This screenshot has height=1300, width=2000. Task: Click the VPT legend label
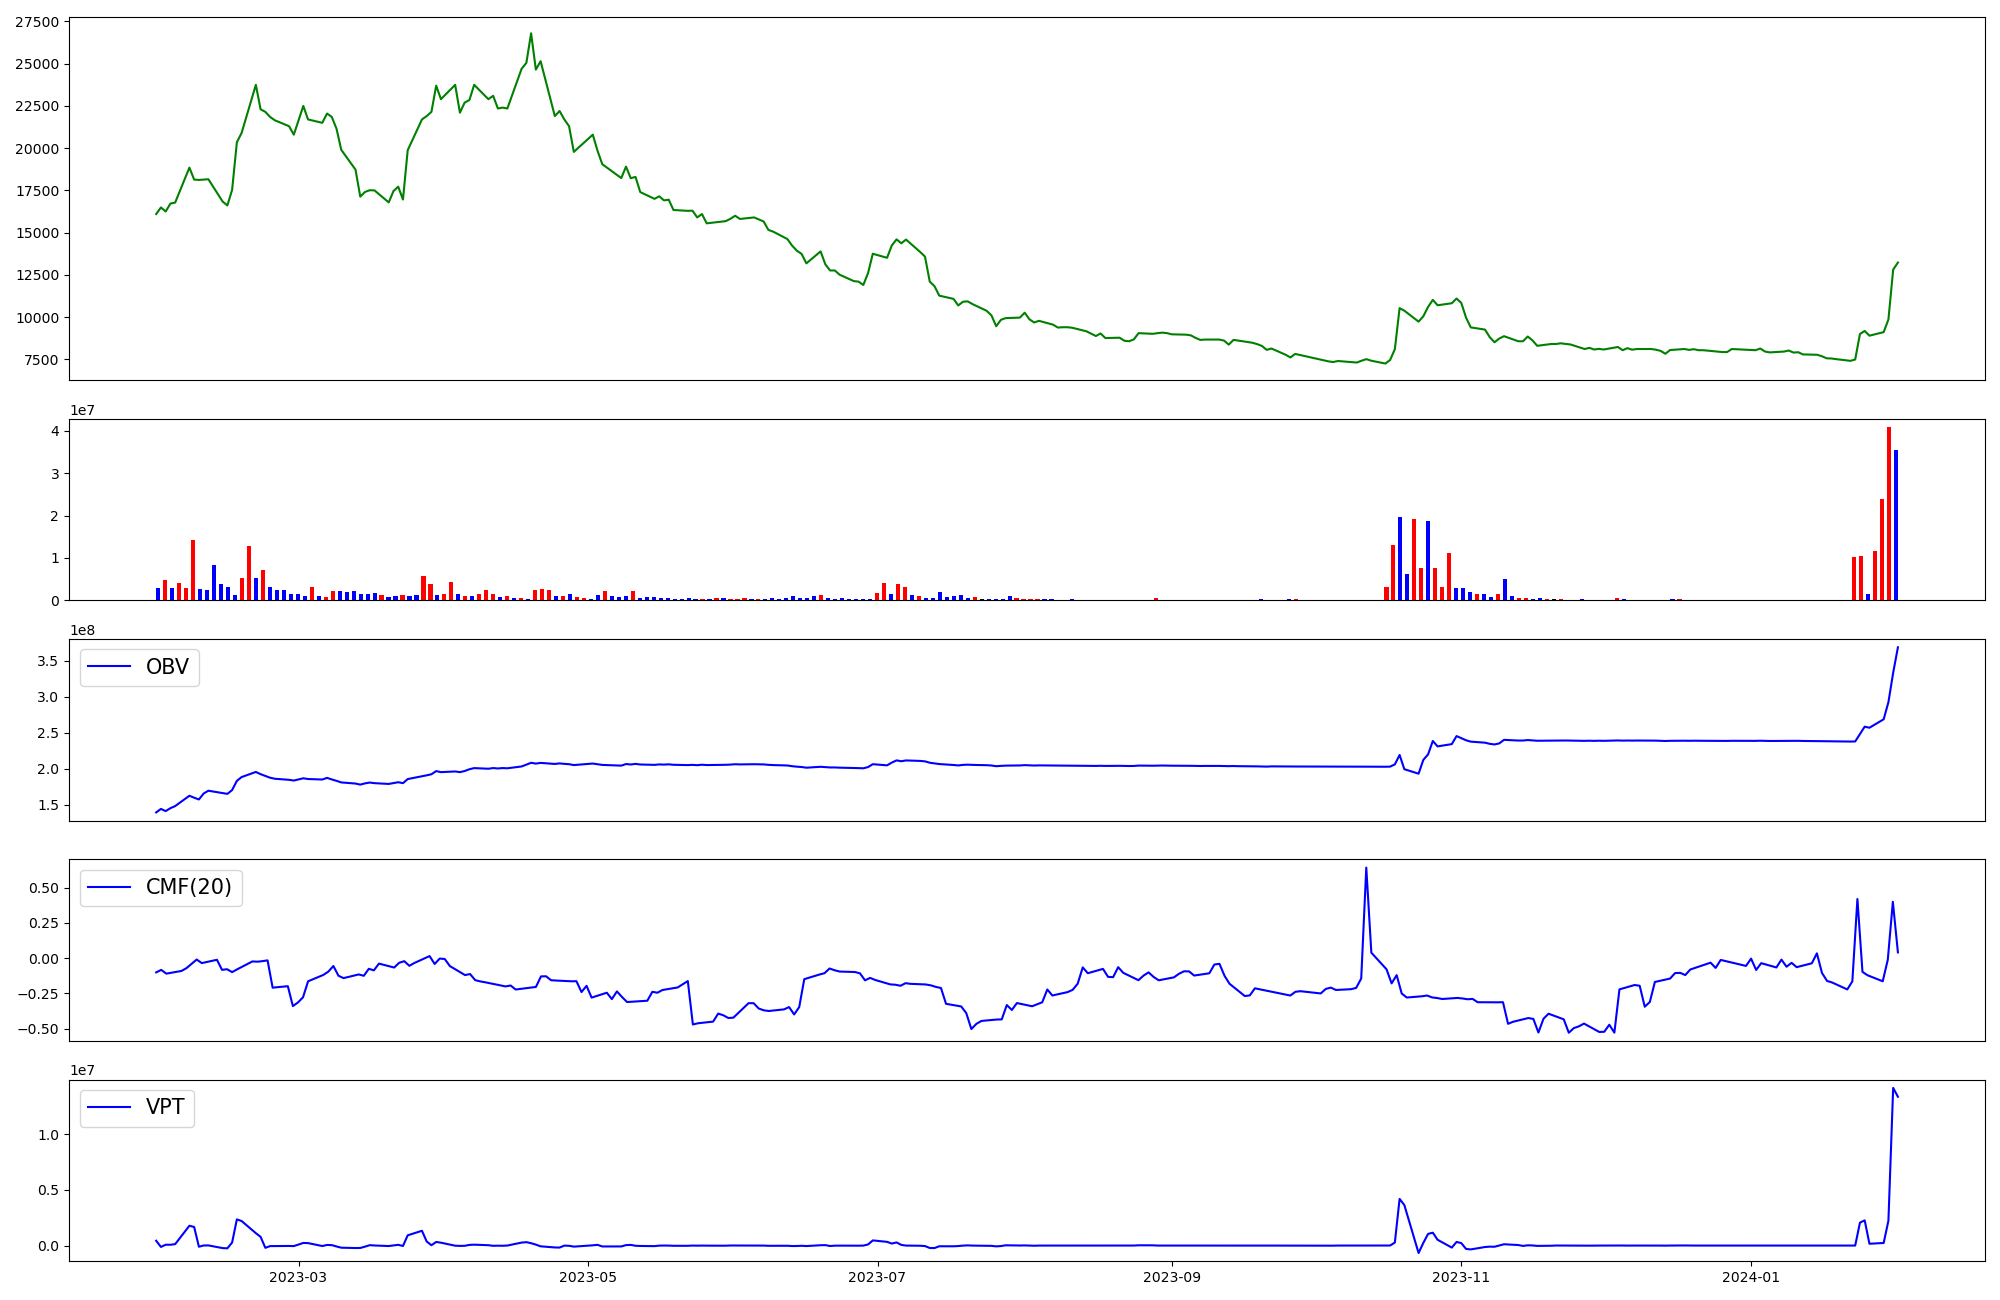[165, 1107]
